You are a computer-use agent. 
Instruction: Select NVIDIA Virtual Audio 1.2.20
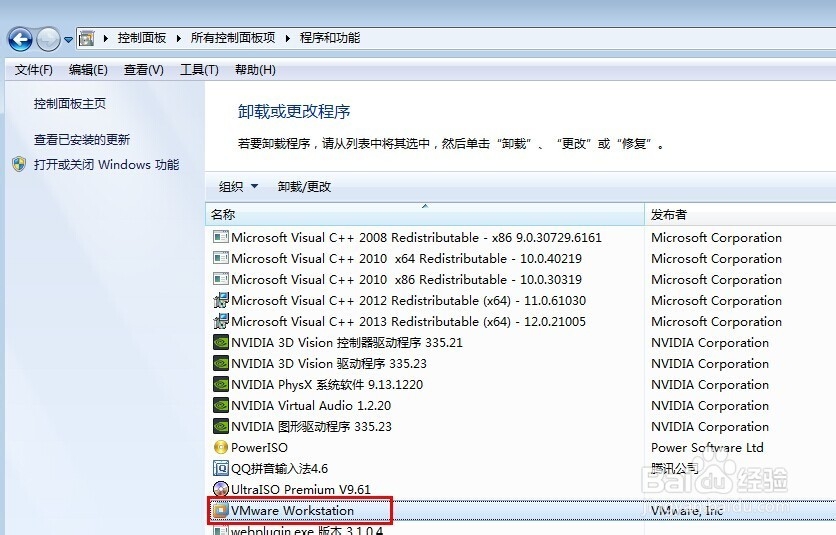311,406
